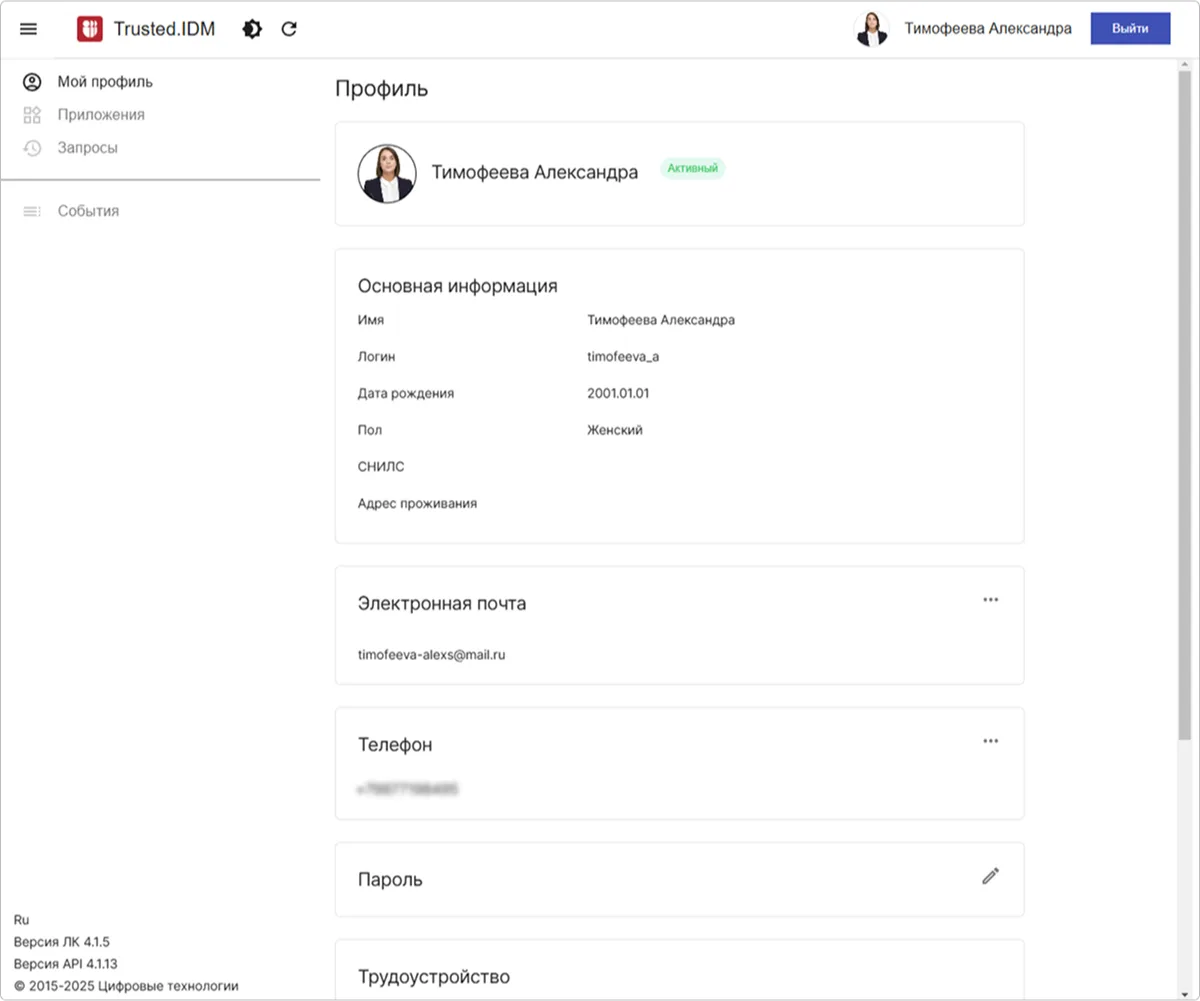Open Мой профиль in sidebar
Screen dimensions: 1200x1001
point(105,82)
